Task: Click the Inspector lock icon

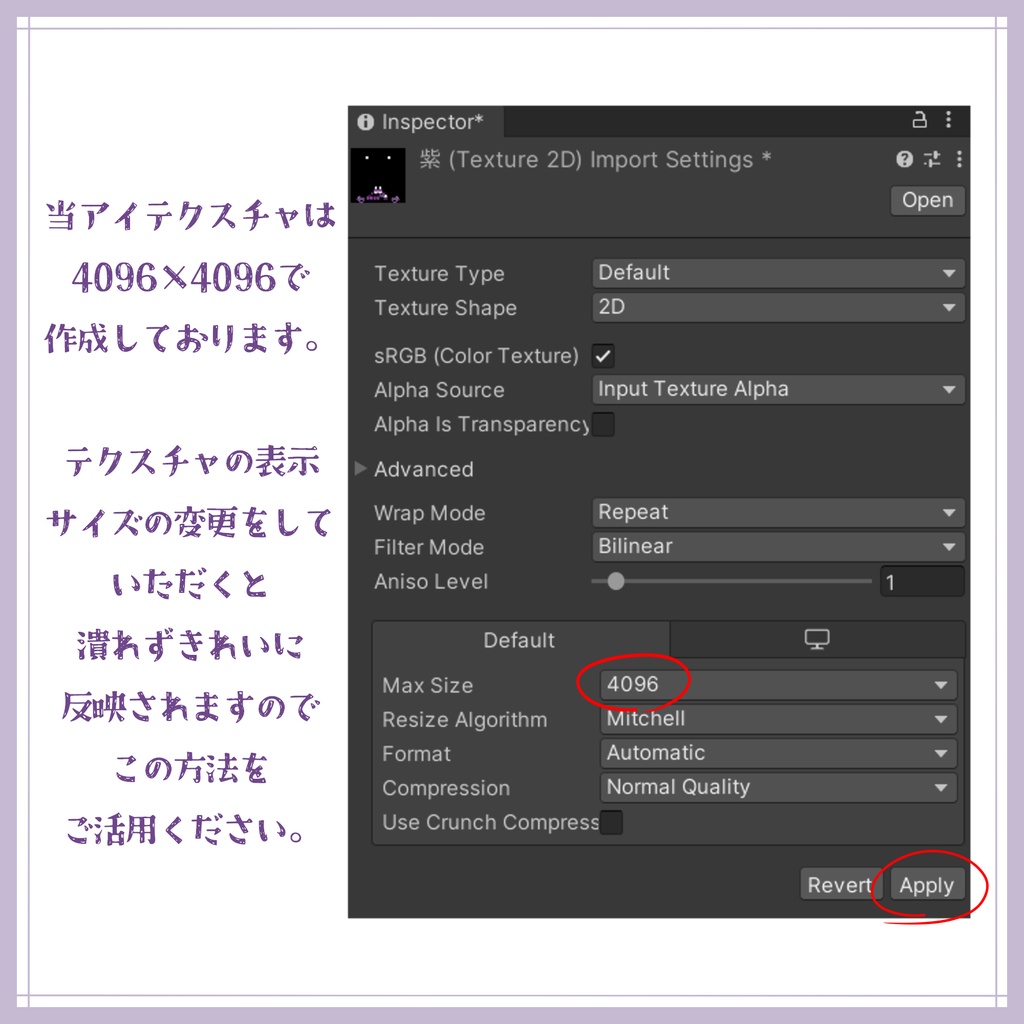Action: (x=918, y=120)
